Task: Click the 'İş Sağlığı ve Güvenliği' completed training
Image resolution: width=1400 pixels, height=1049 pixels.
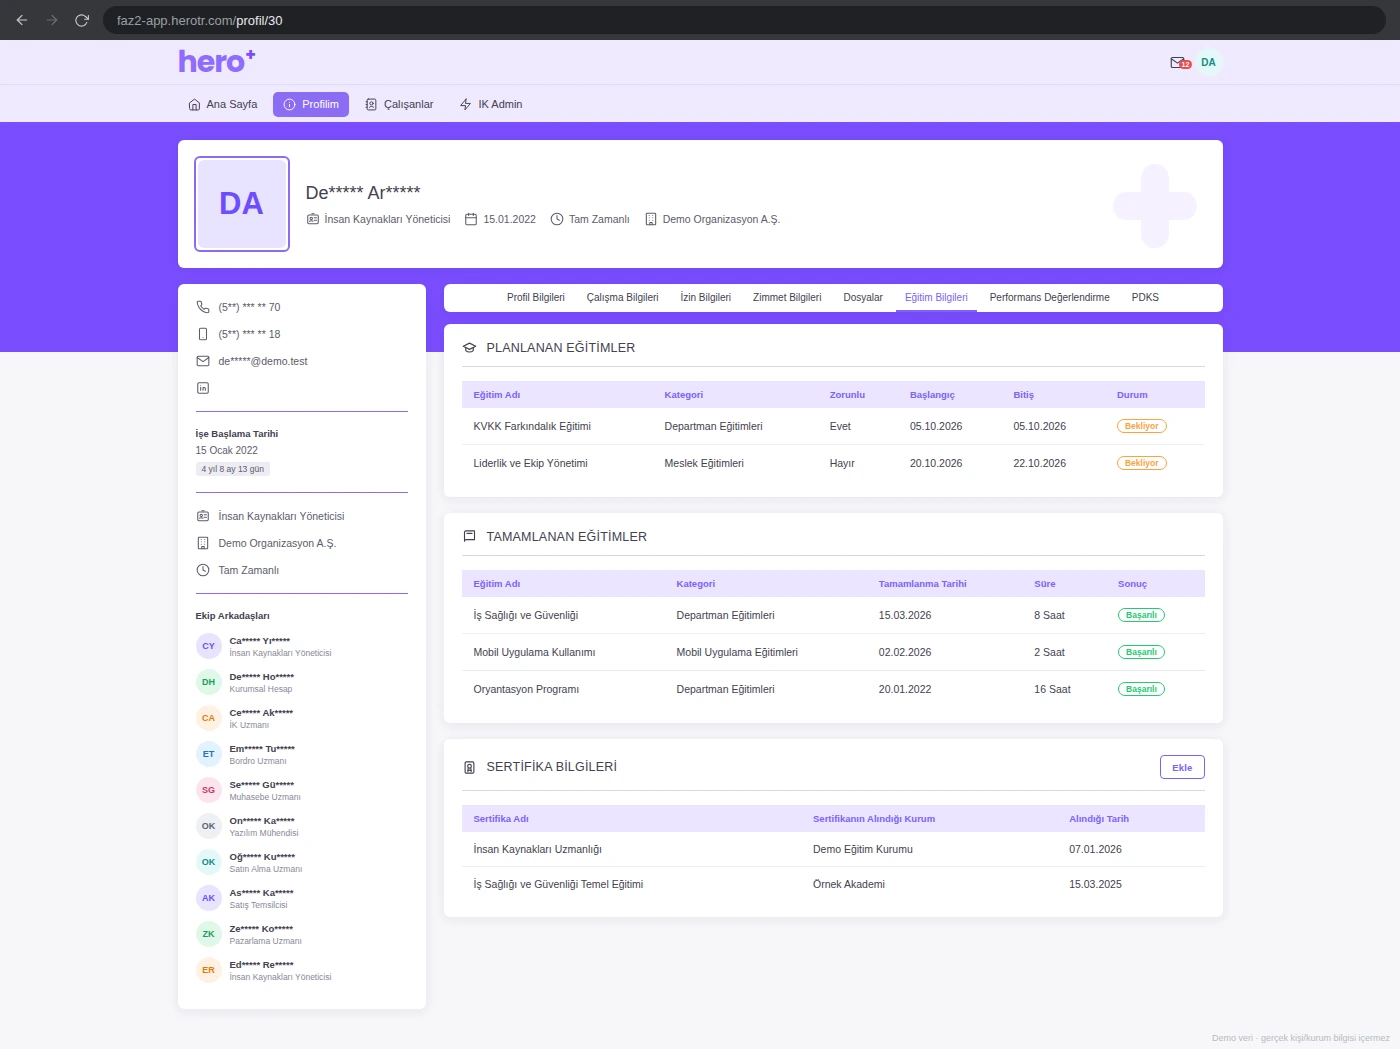Action: (526, 615)
